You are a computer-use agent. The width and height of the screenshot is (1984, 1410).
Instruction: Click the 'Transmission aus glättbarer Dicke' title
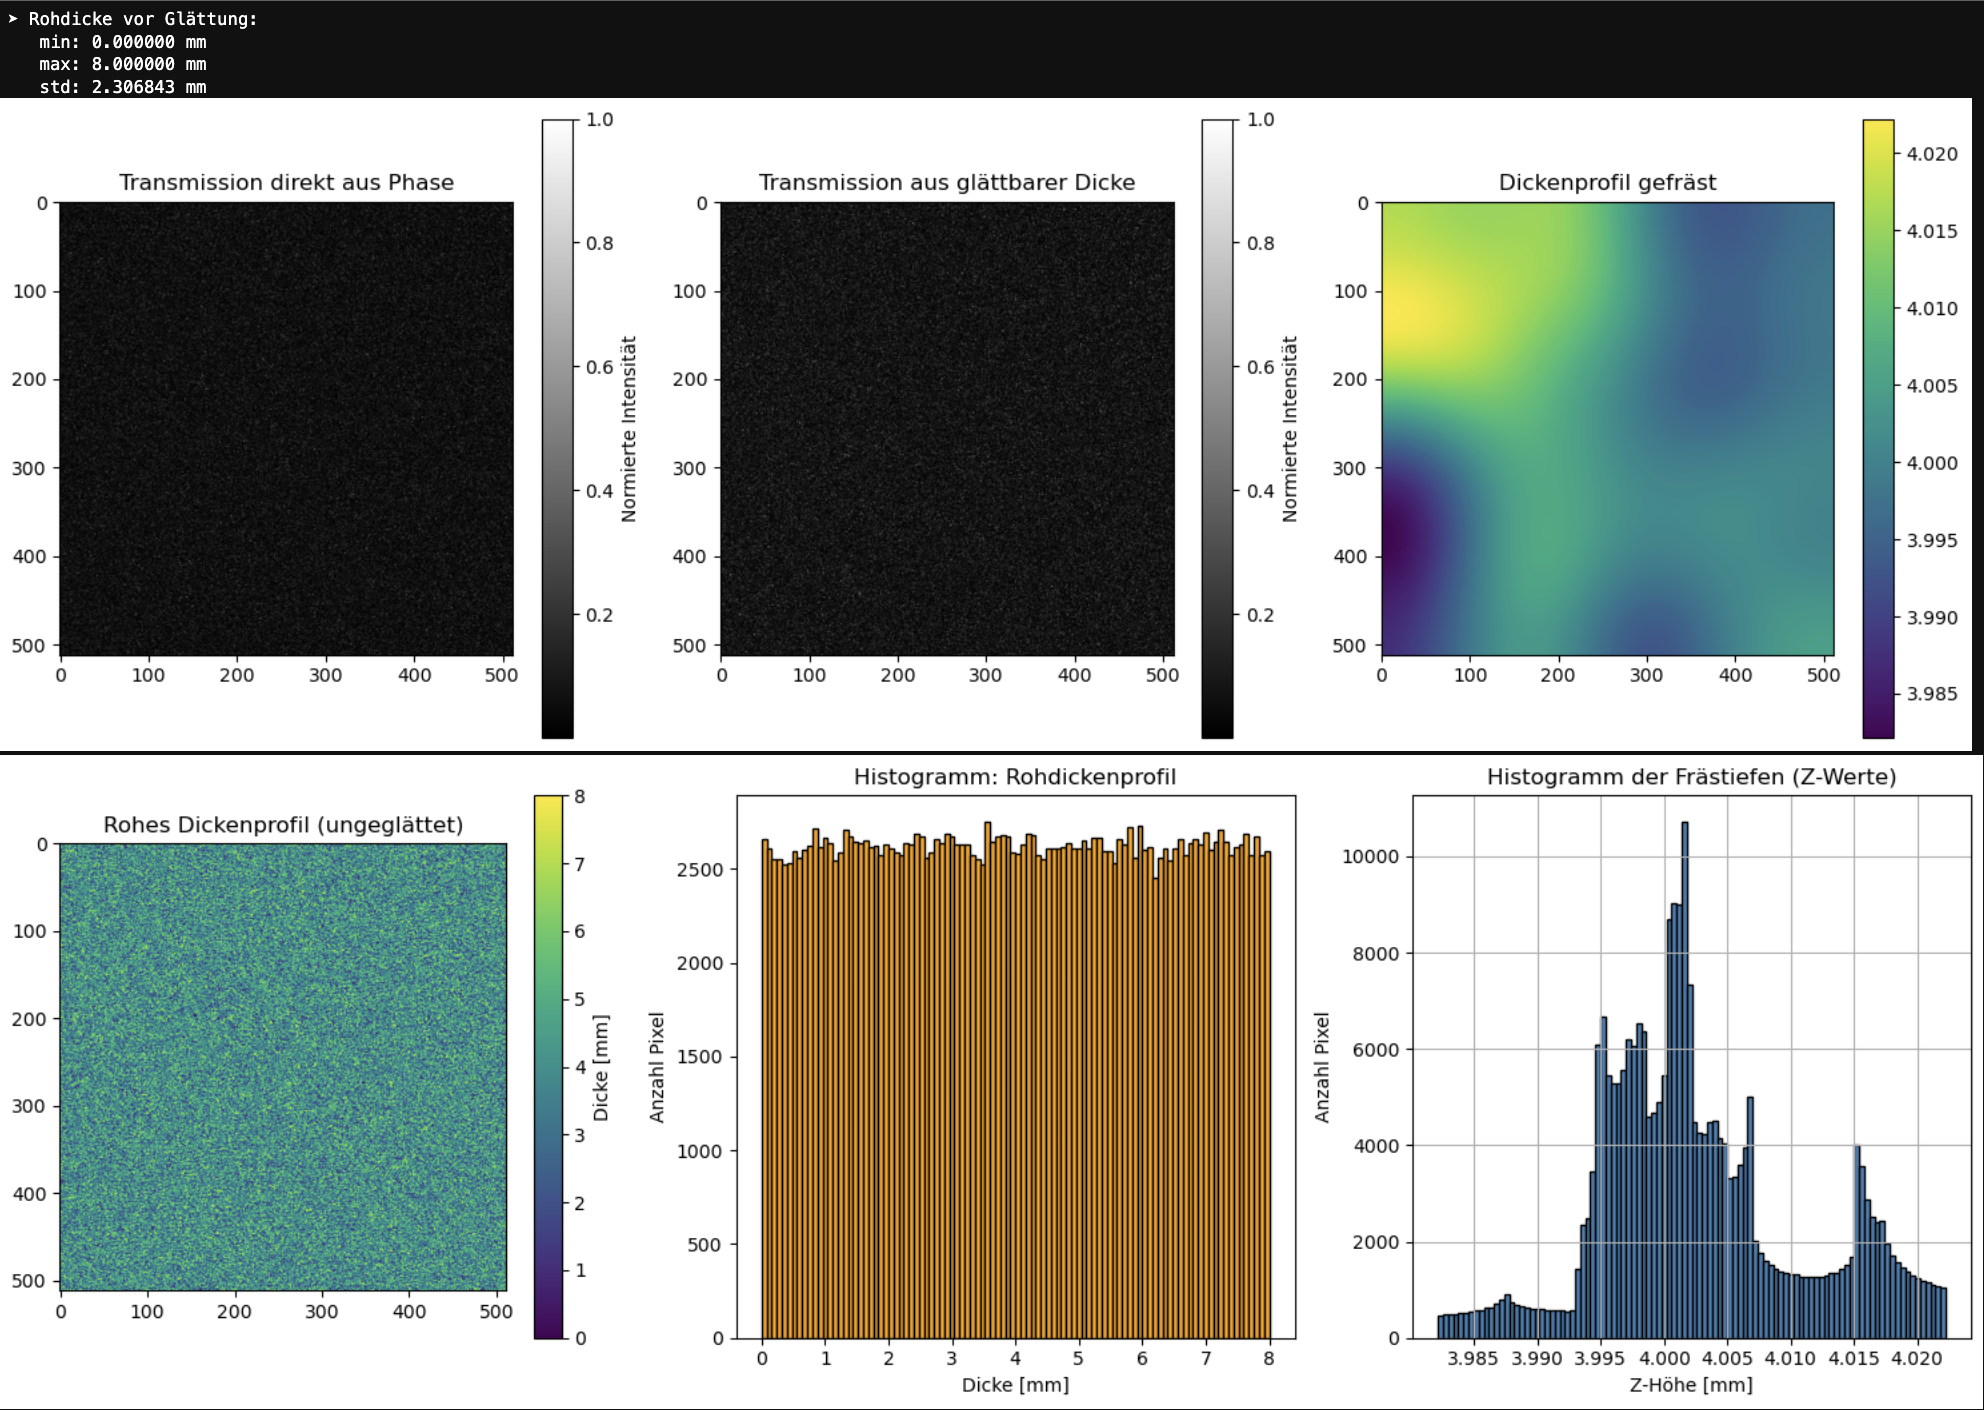947,182
